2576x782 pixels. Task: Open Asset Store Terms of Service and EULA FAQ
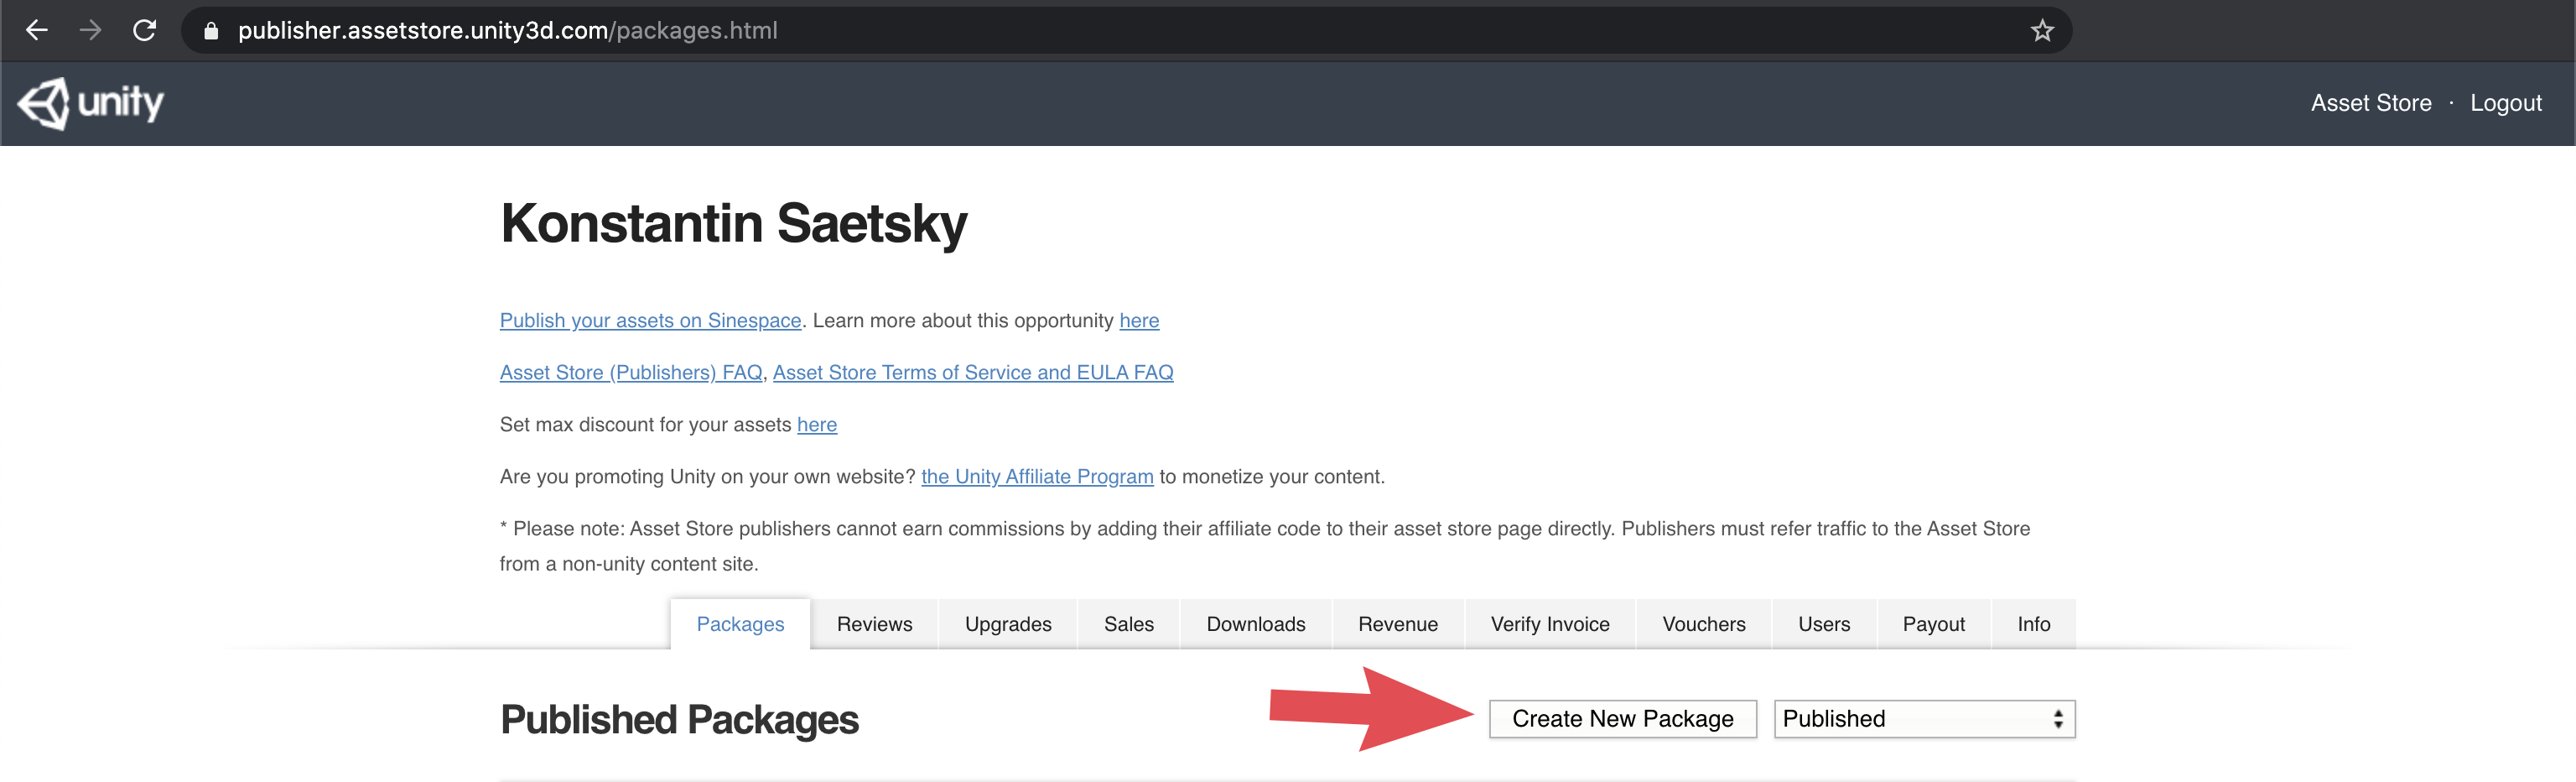(x=973, y=372)
